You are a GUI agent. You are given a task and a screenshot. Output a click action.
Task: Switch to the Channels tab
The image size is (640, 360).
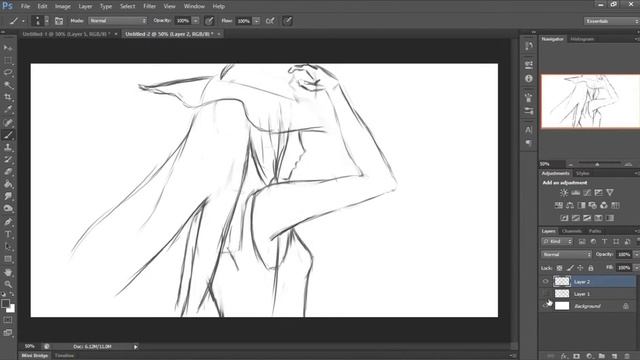pyautogui.click(x=571, y=231)
